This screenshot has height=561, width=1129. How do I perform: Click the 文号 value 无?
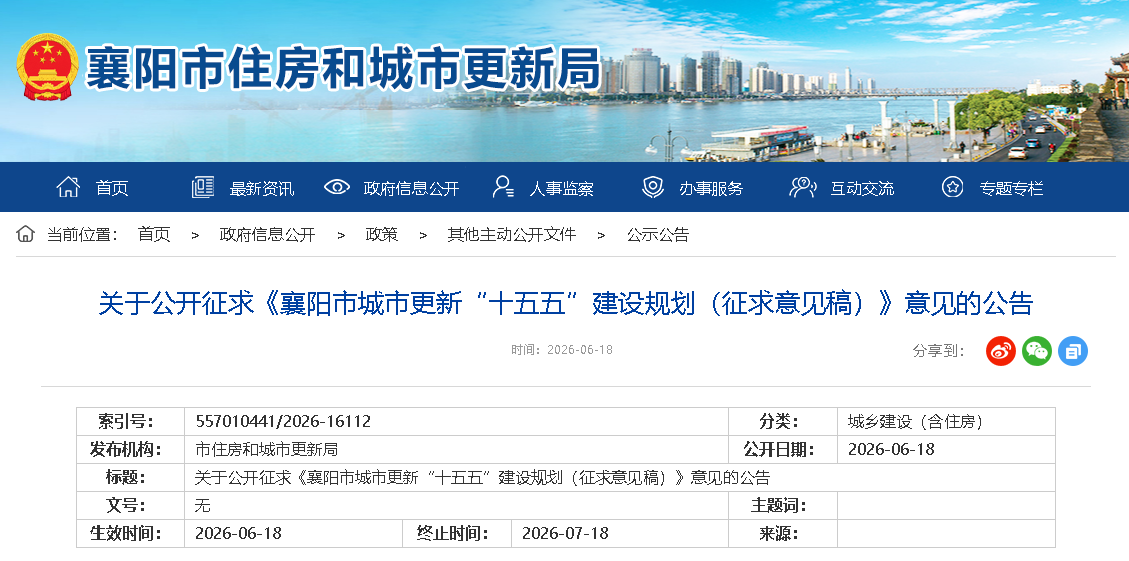click(x=202, y=506)
